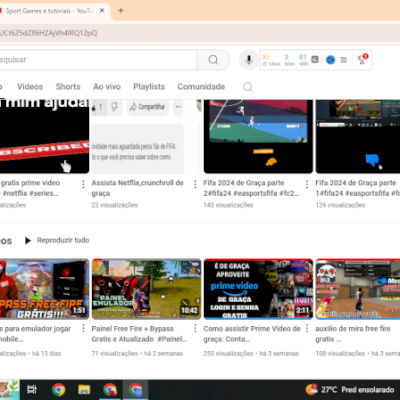Switch to the Ao vivo channel tab

107,87
